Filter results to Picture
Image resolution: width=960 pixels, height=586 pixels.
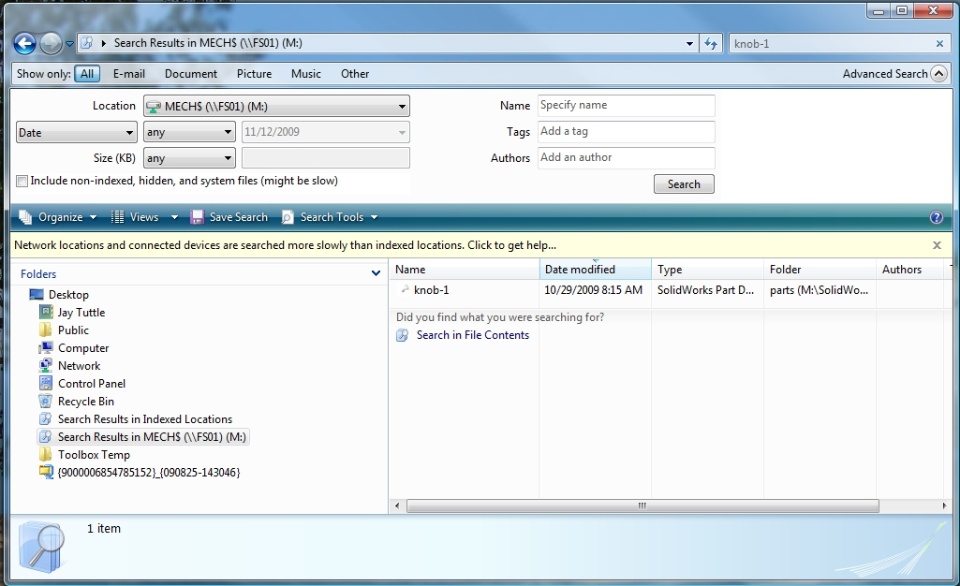click(254, 73)
